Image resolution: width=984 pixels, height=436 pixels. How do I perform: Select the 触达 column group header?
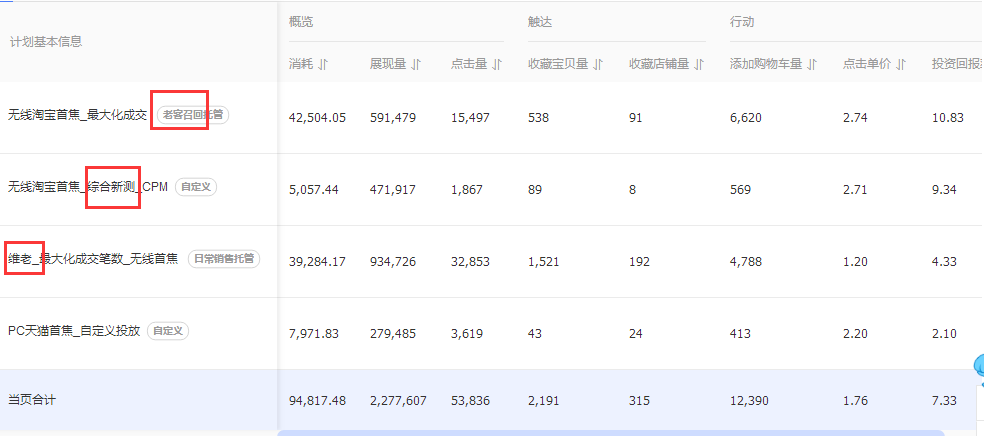pyautogui.click(x=540, y=21)
